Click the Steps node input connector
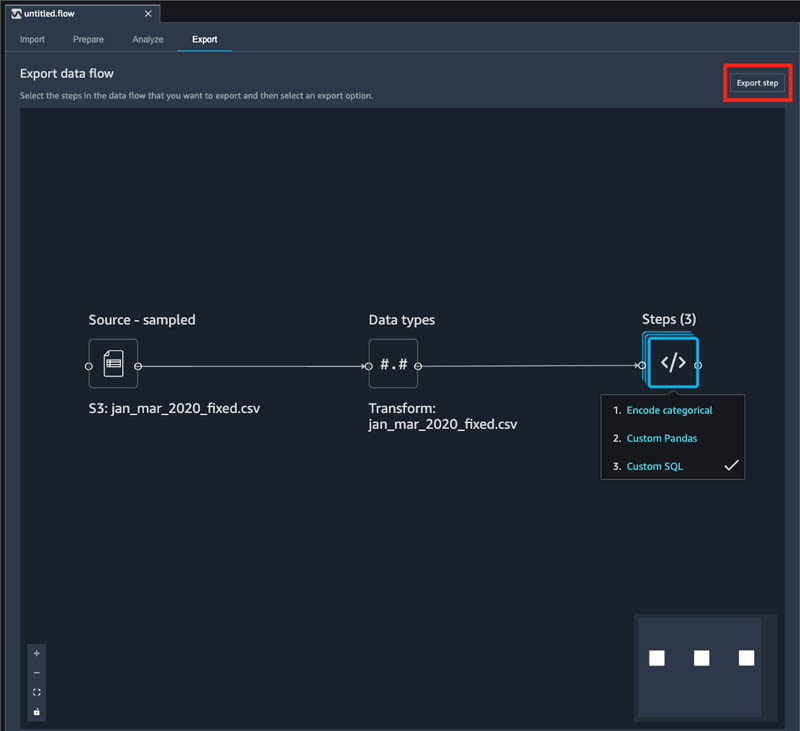The height and width of the screenshot is (731, 800). [x=642, y=365]
